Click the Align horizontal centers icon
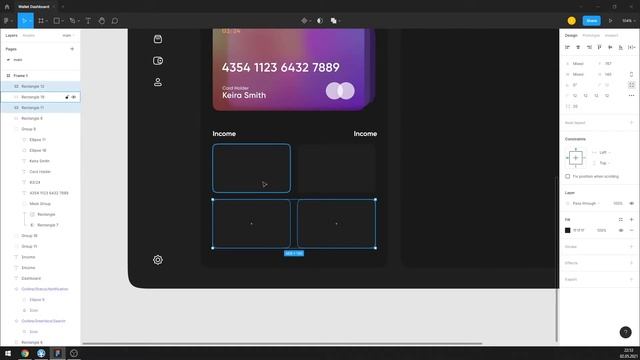 click(578, 47)
